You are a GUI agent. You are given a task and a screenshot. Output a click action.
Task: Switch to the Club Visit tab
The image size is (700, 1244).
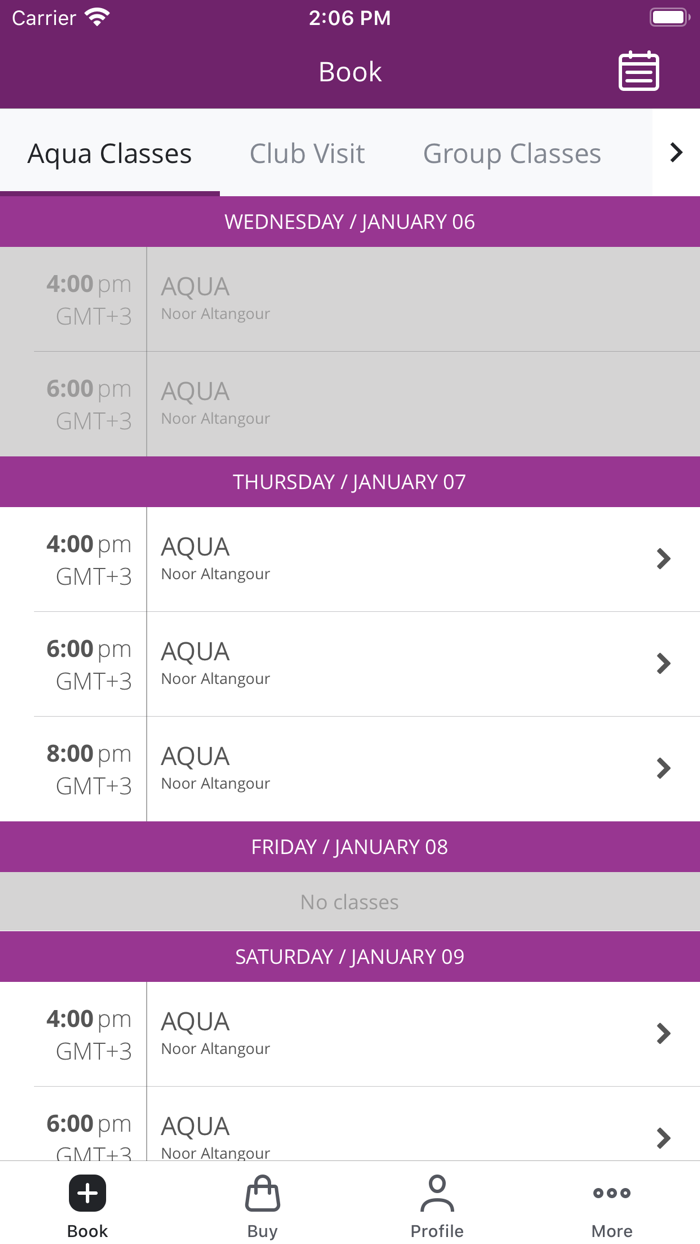[x=307, y=154]
